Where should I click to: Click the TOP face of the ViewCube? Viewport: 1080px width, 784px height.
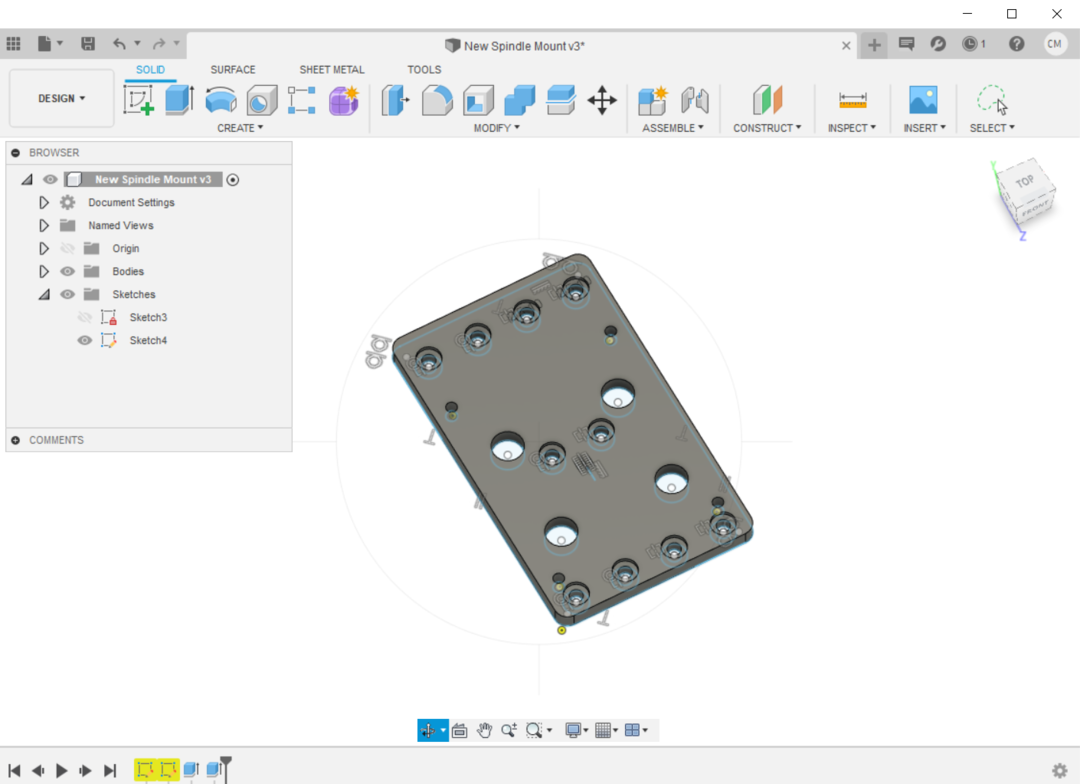pyautogui.click(x=1024, y=183)
